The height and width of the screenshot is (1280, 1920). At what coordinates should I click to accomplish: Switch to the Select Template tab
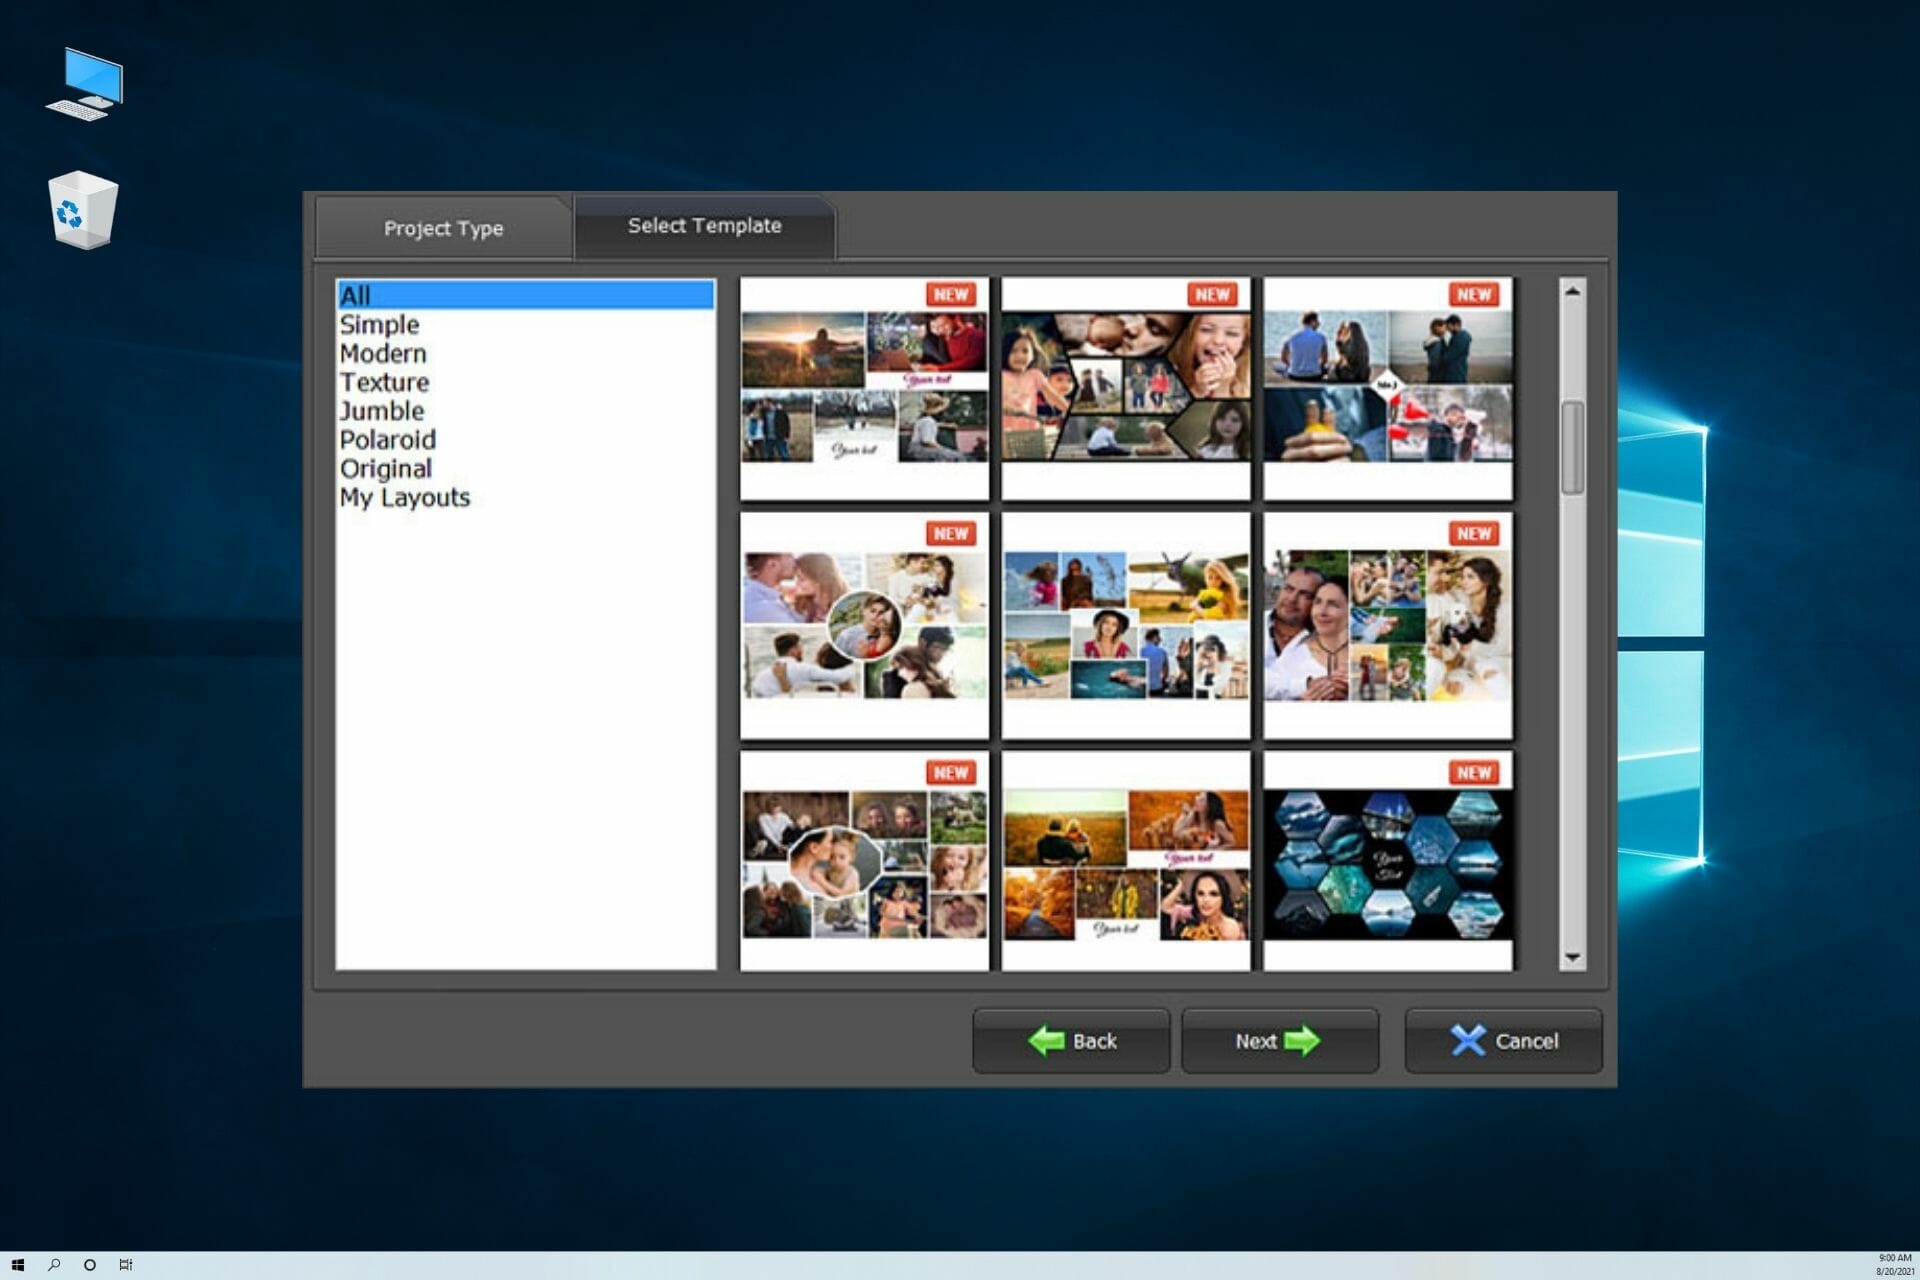704,226
